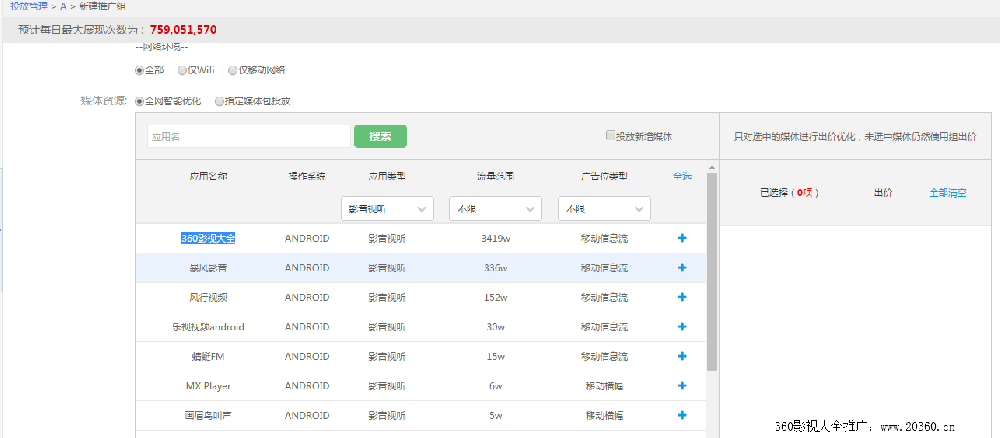Image resolution: width=1000 pixels, height=438 pixels.
Task: Add 风行视频 using the plus icon
Action: 682,297
